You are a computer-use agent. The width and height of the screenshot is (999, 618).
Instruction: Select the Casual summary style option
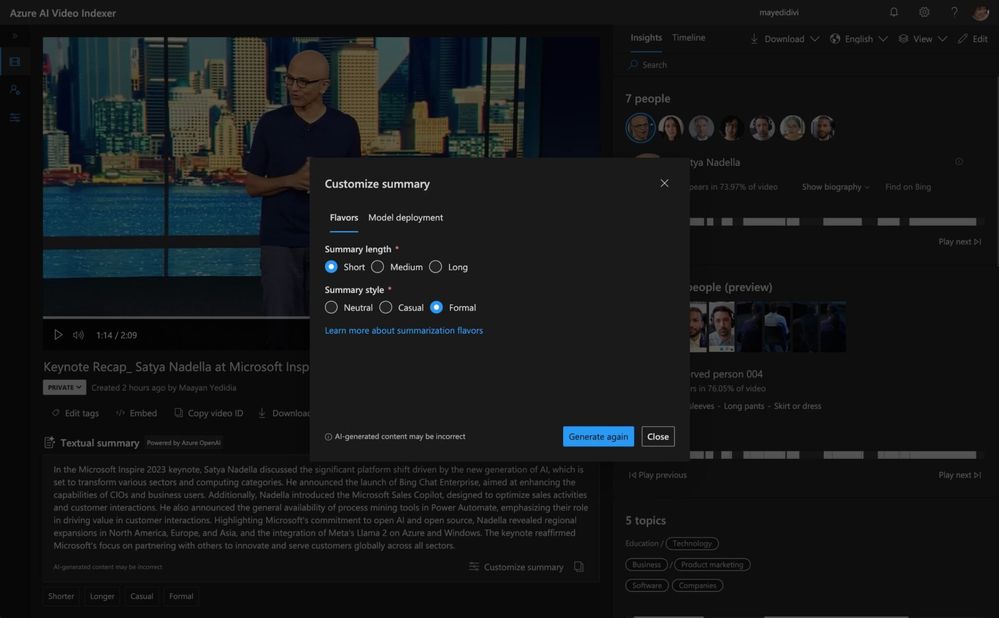pyautogui.click(x=385, y=307)
